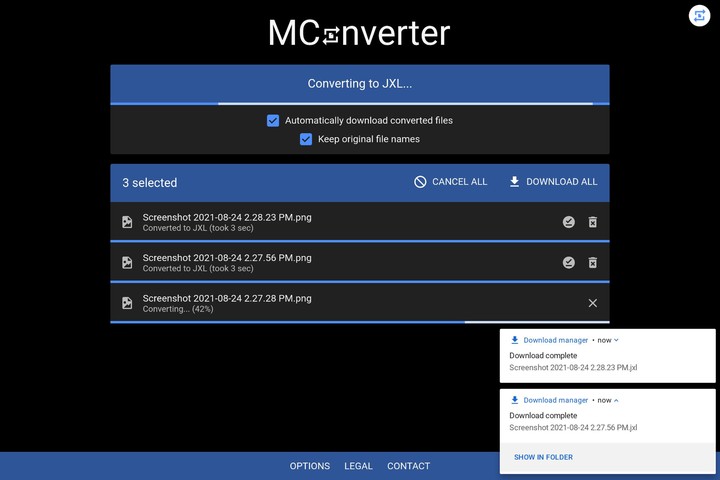Screen dimensions: 720x480
Task: Open the Options menu in footer
Action: [x=310, y=466]
